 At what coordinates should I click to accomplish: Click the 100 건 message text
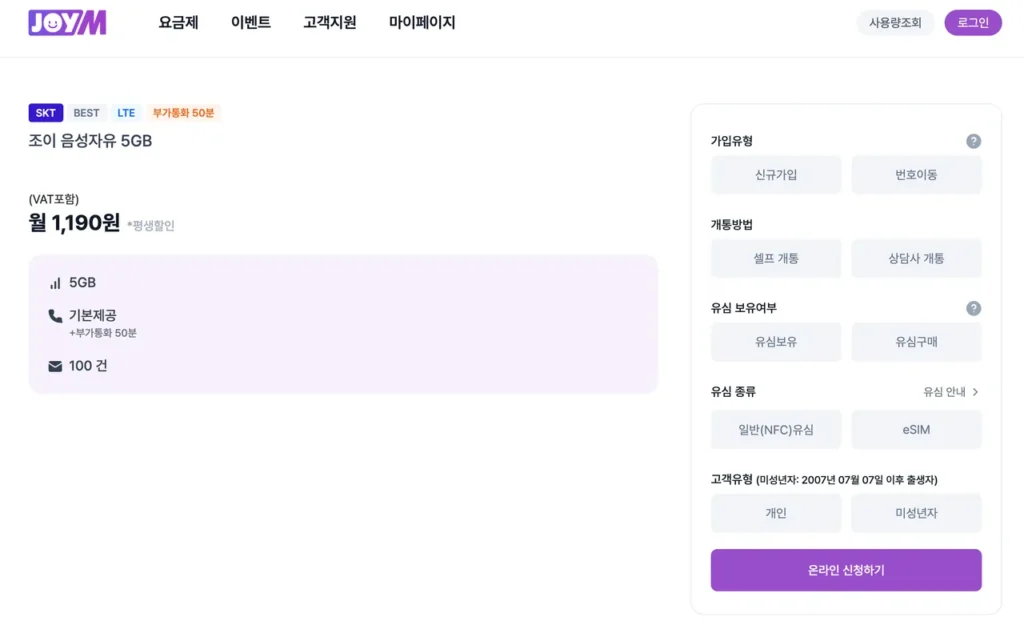coord(88,366)
